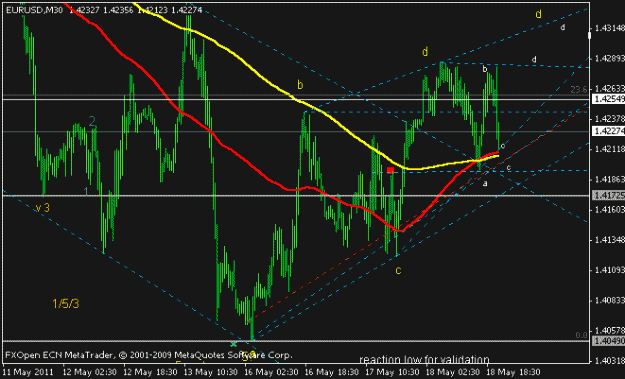Screen dimensions: 625x379
Task: Select the 1.43148 price axis label
Action: click(609, 28)
